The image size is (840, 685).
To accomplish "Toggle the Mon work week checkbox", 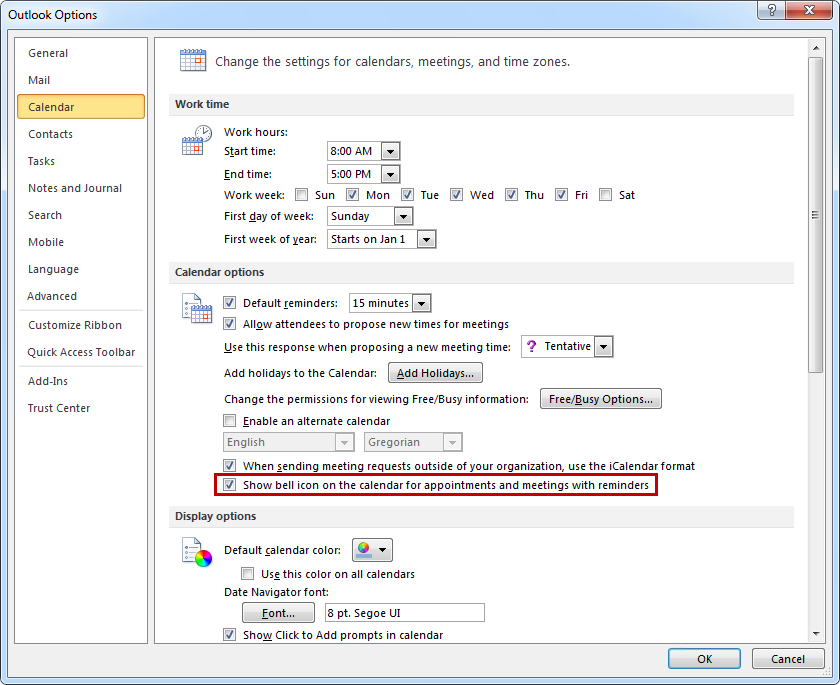I will 352,194.
